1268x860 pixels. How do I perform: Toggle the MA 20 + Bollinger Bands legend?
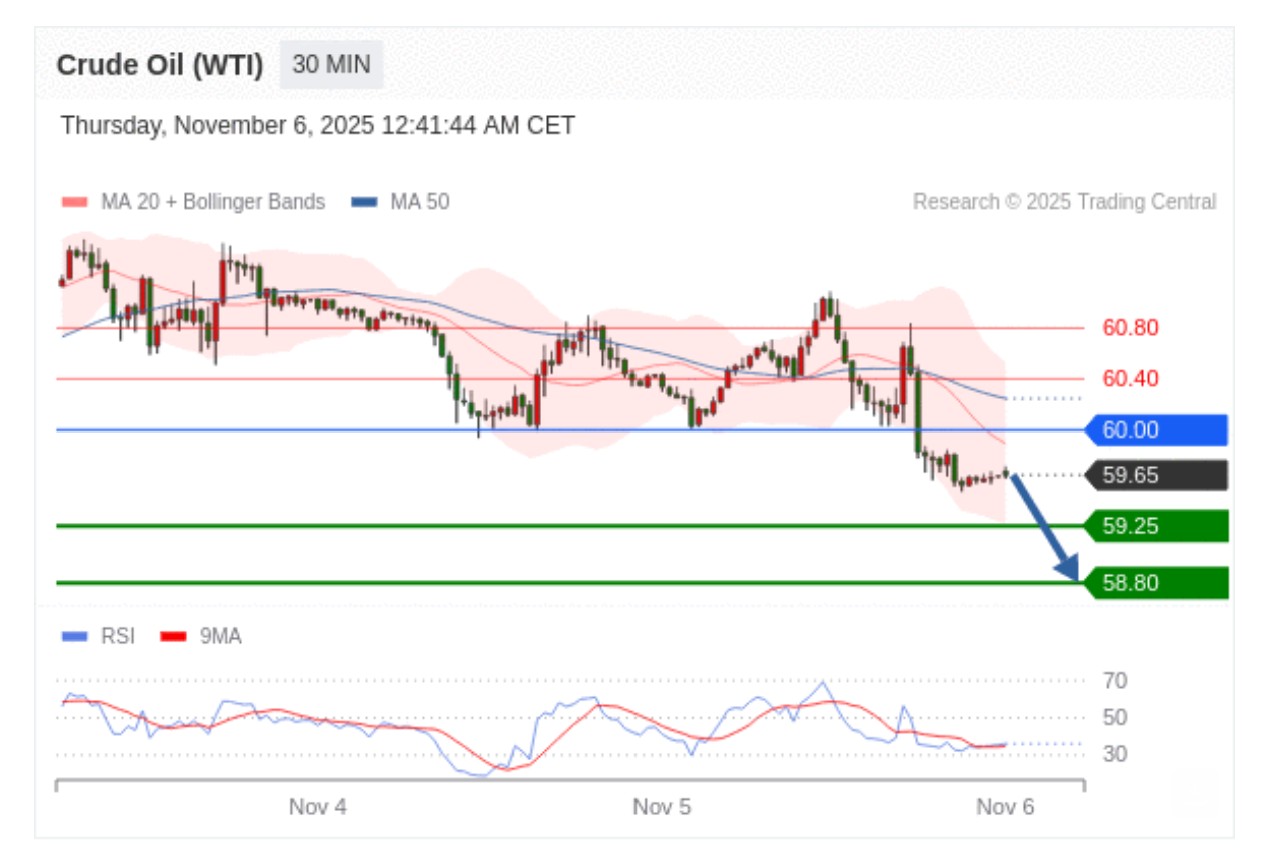(212, 202)
